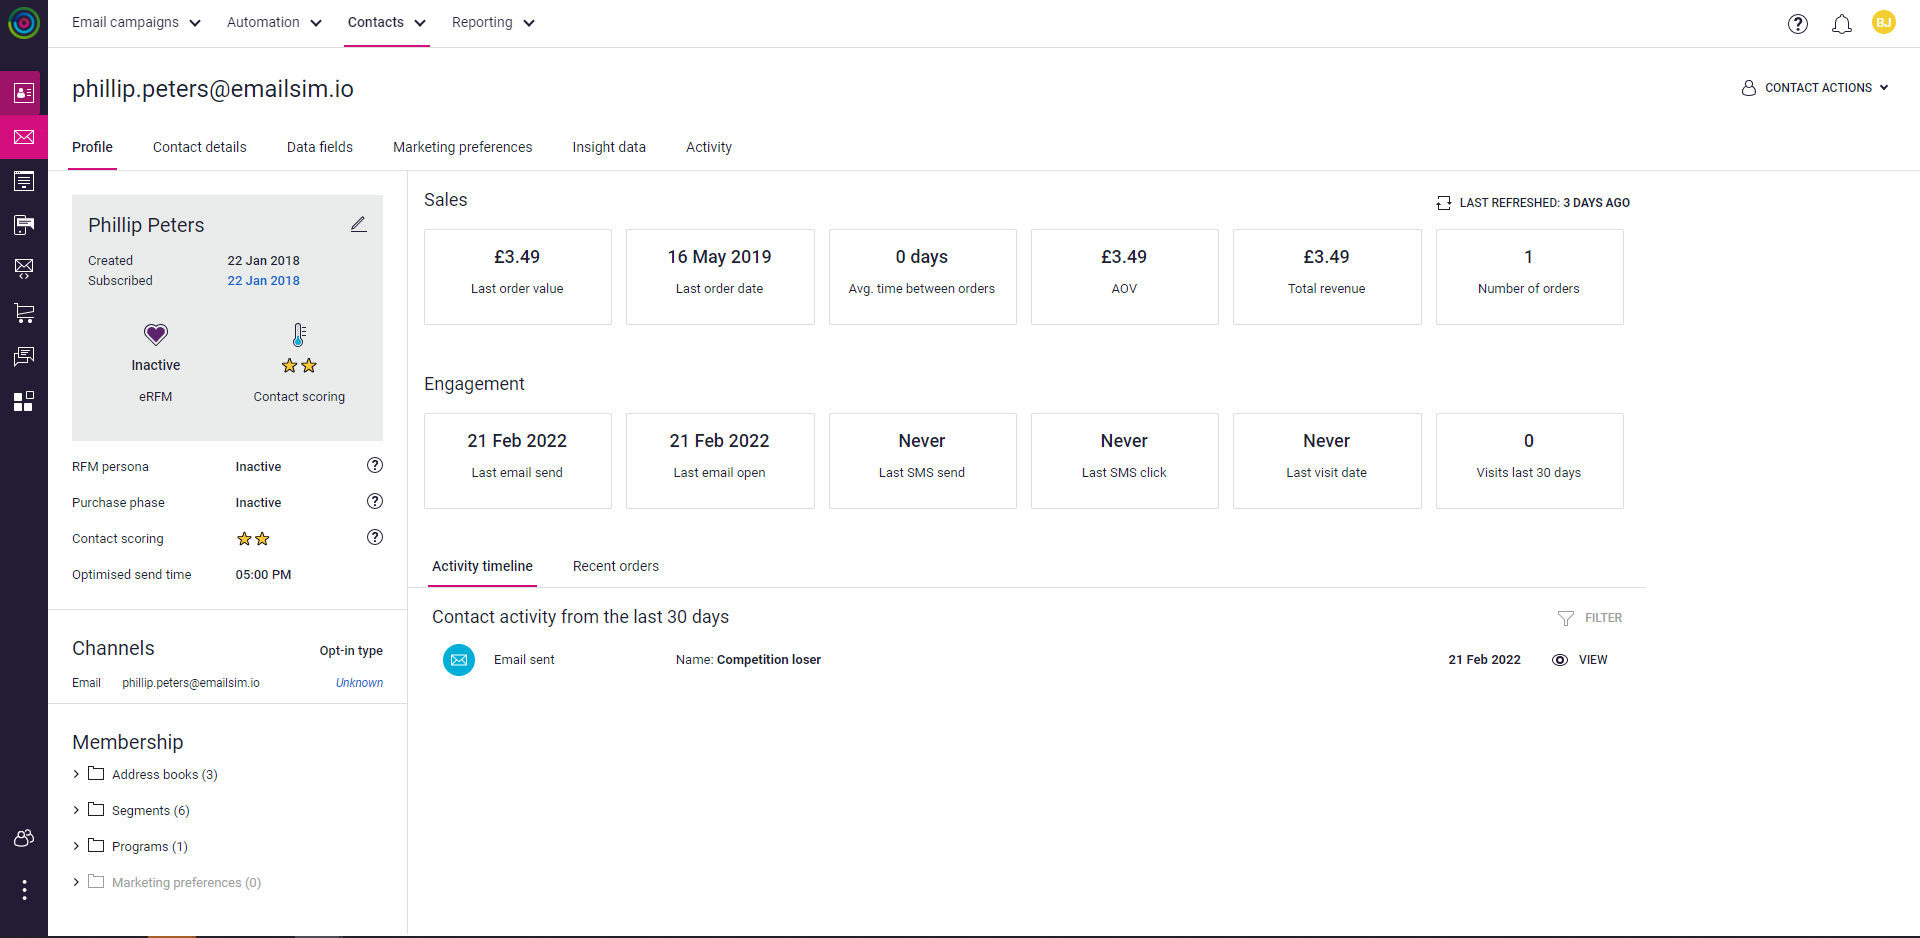Open the chat conversations sidebar icon

(x=24, y=356)
